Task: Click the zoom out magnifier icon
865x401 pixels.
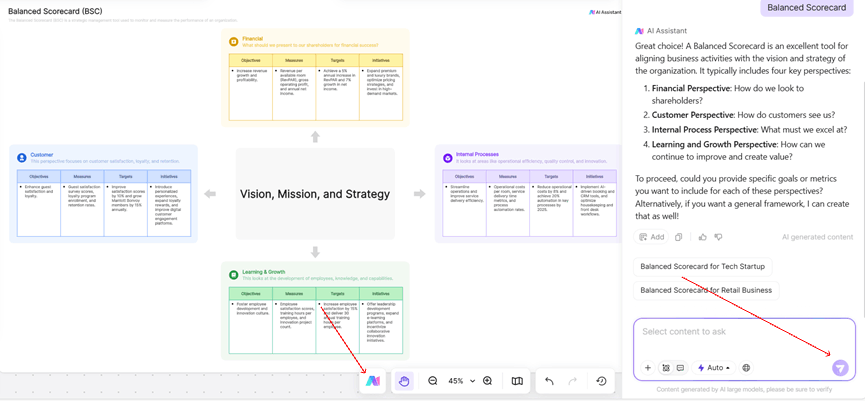Action: (x=433, y=381)
